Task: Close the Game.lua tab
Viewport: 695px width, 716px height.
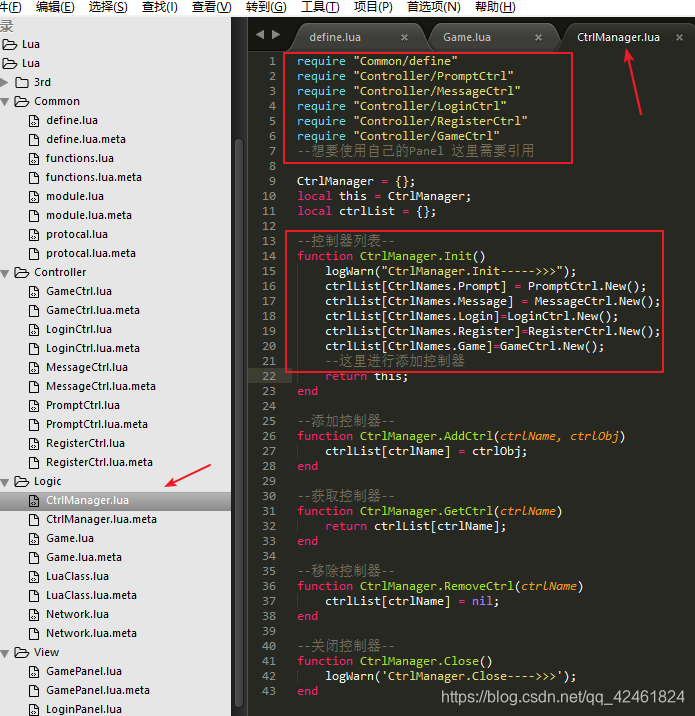Action: click(538, 37)
